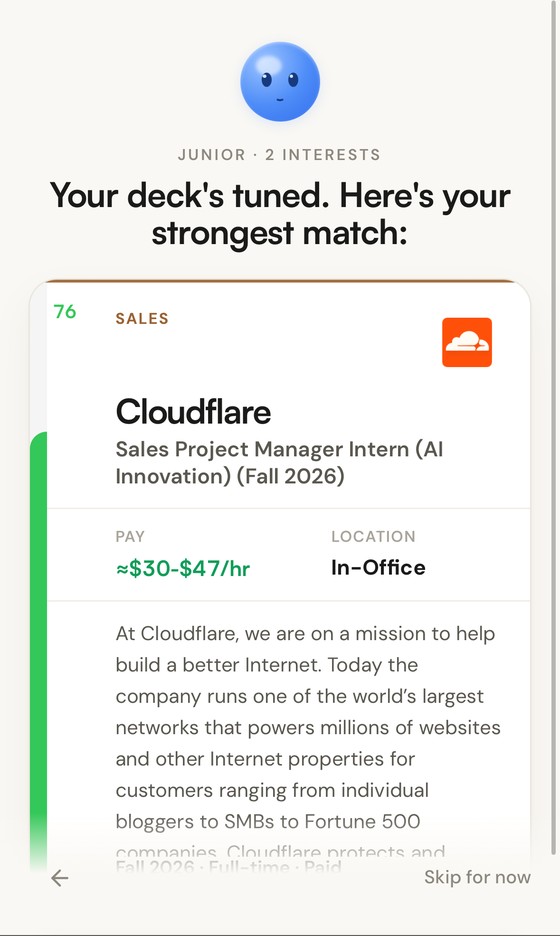560x936 pixels.
Task: Click the SALES category label
Action: [142, 319]
